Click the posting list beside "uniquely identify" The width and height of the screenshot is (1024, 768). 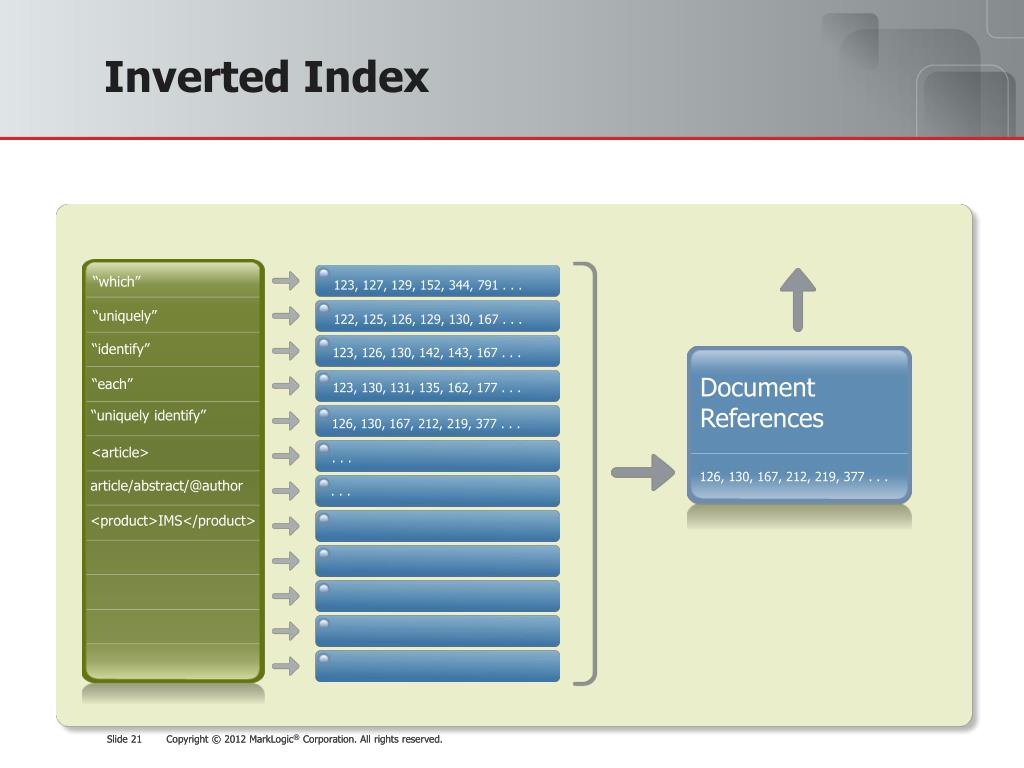pos(437,421)
